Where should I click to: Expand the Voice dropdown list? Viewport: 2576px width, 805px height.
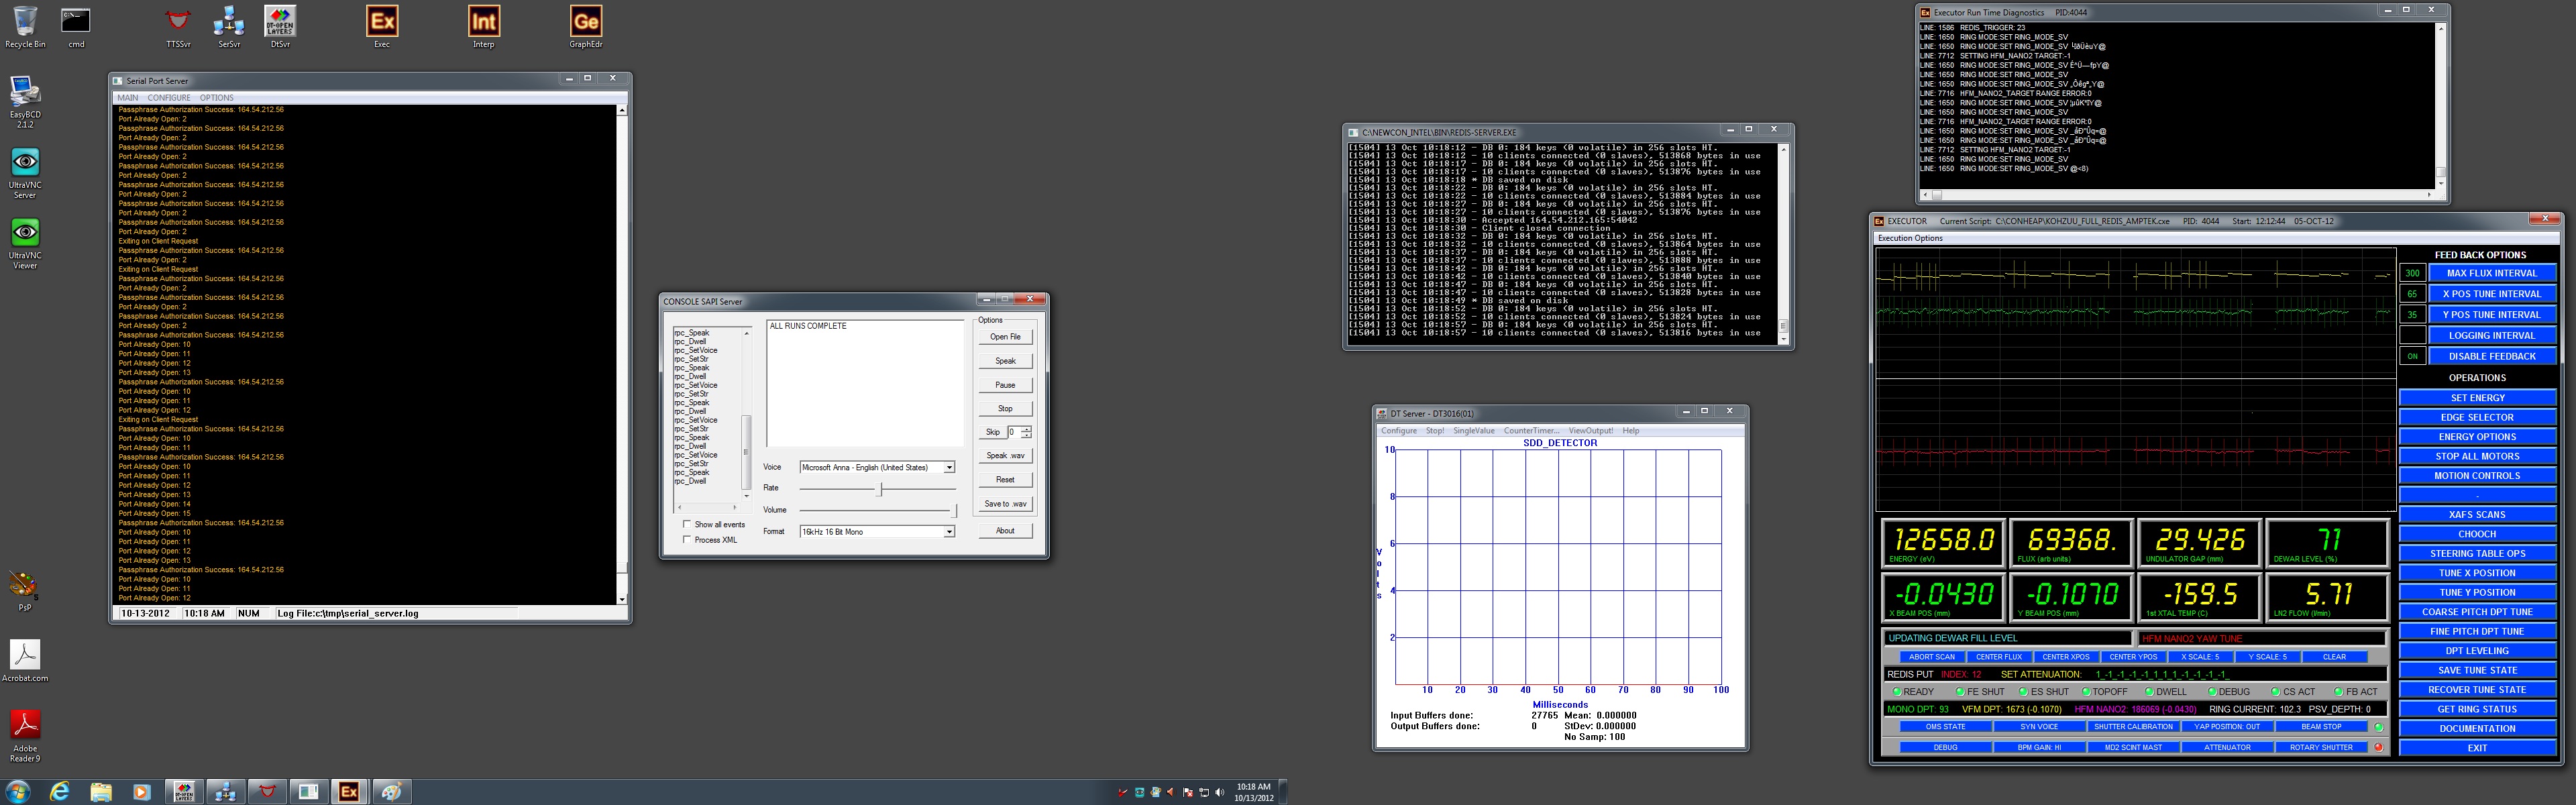(949, 467)
